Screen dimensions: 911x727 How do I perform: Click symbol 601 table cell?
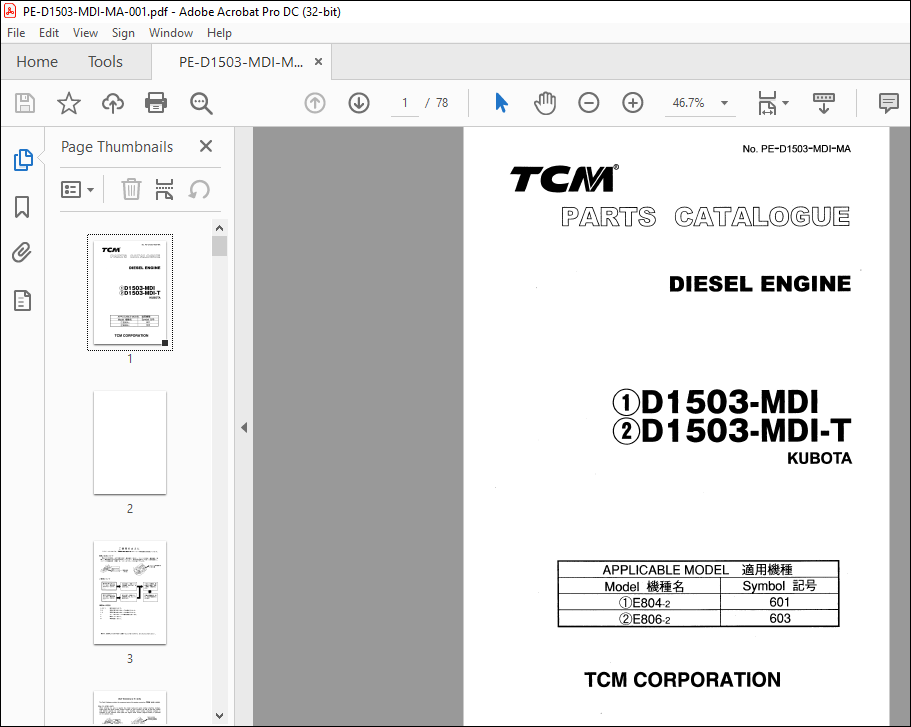[780, 602]
